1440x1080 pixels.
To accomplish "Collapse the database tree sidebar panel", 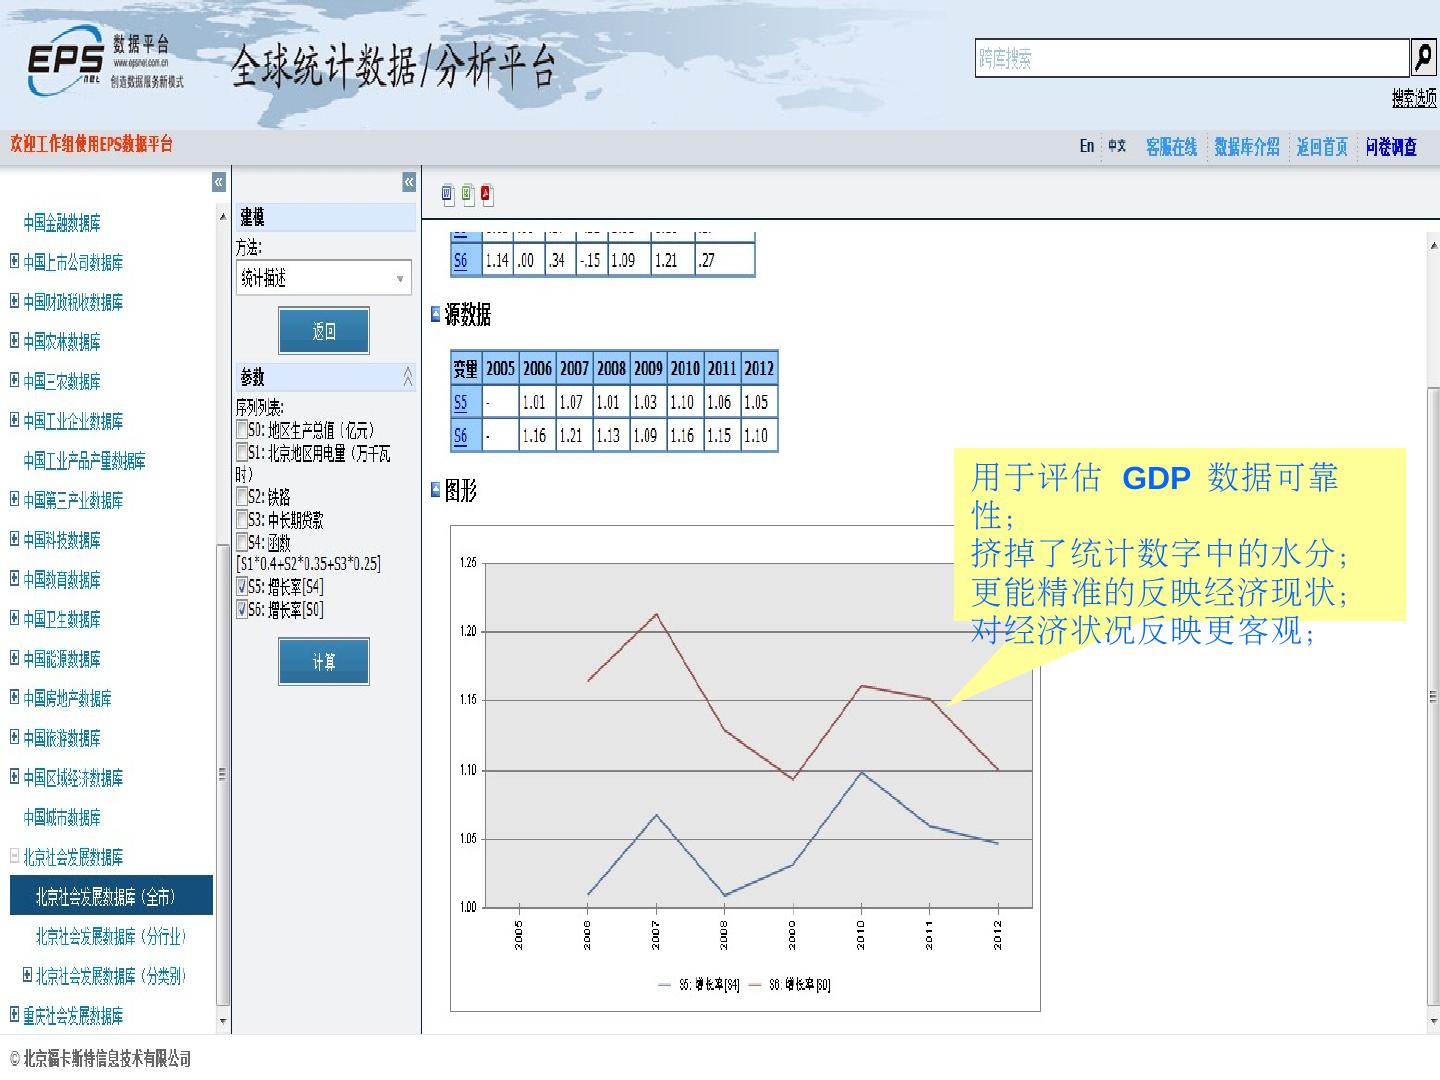I will click(218, 182).
